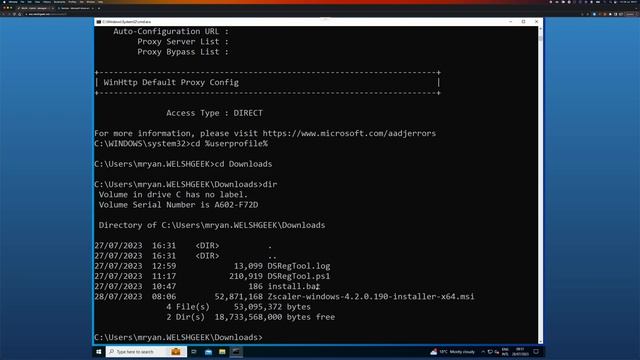The width and height of the screenshot is (640, 360).
Task: Open the taskbar clock and date
Action: point(520,351)
